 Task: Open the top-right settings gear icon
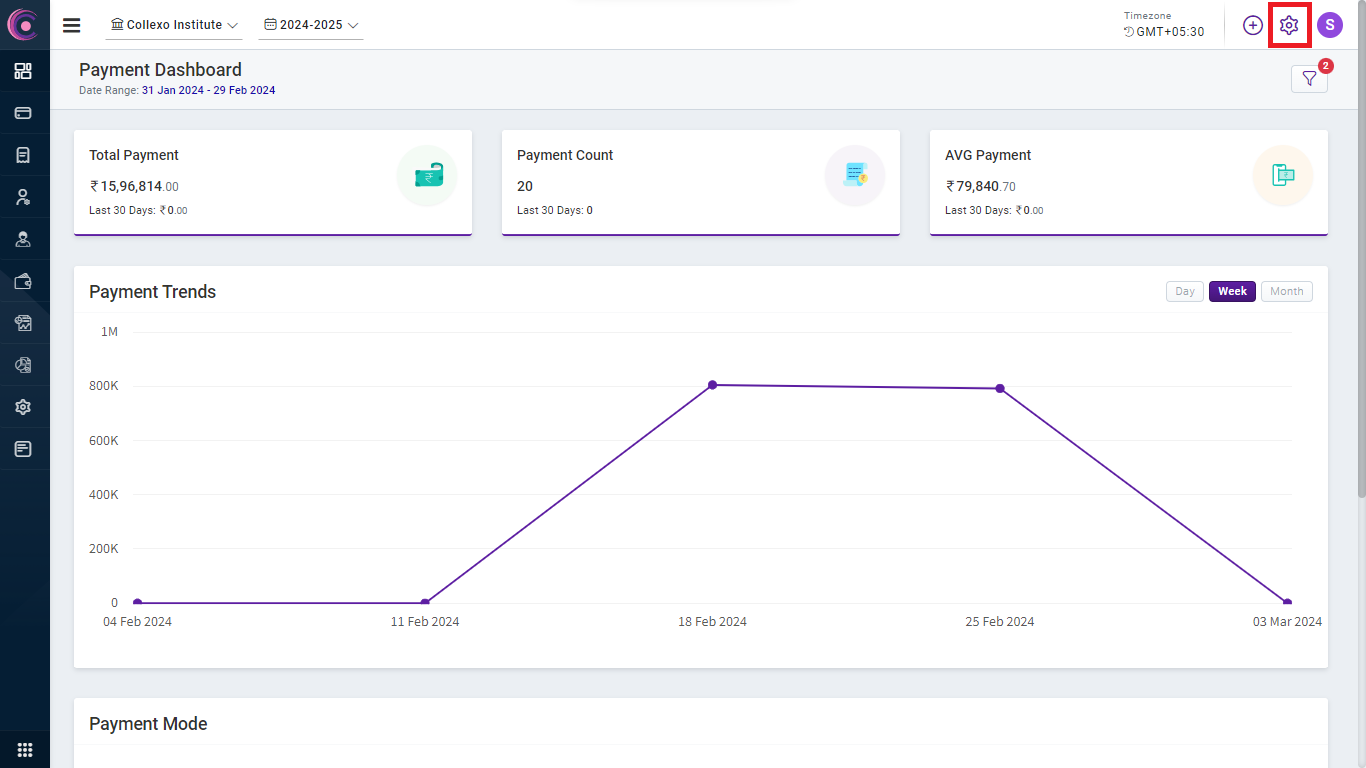point(1289,25)
